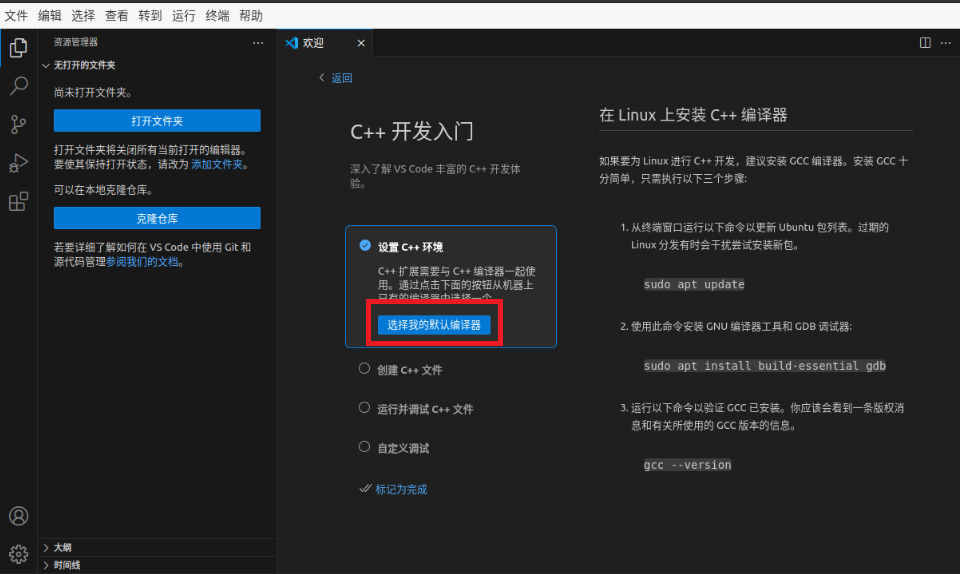Open the 选择 menu

(83, 16)
